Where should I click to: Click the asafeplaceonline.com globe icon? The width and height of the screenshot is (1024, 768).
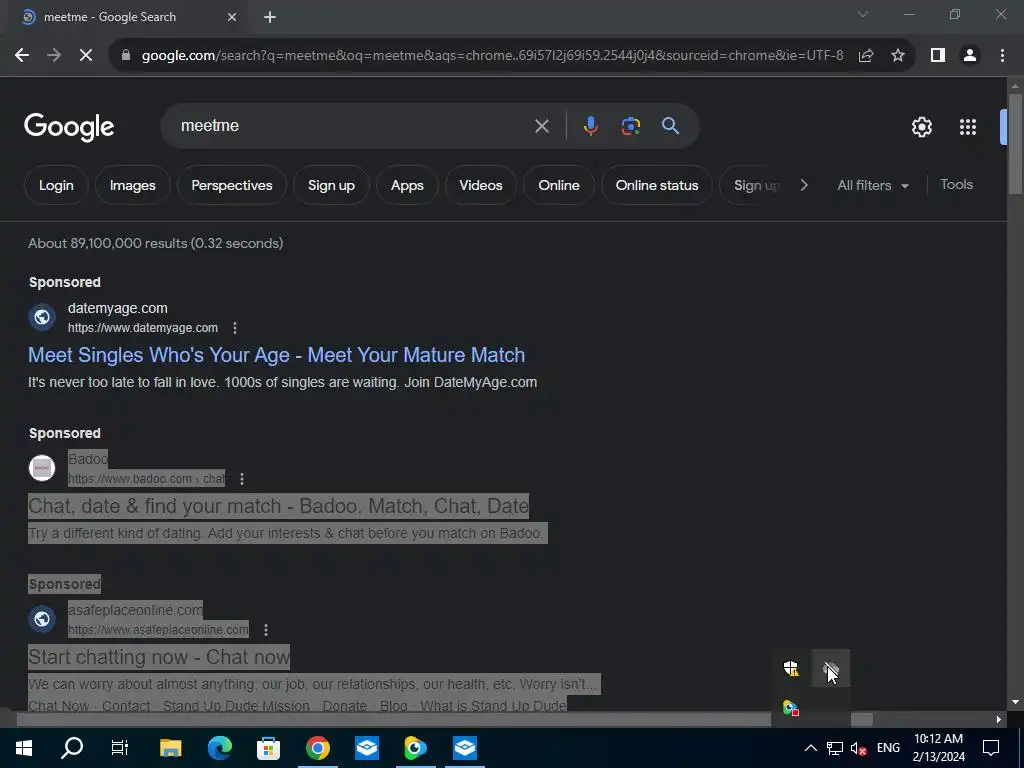[42, 619]
